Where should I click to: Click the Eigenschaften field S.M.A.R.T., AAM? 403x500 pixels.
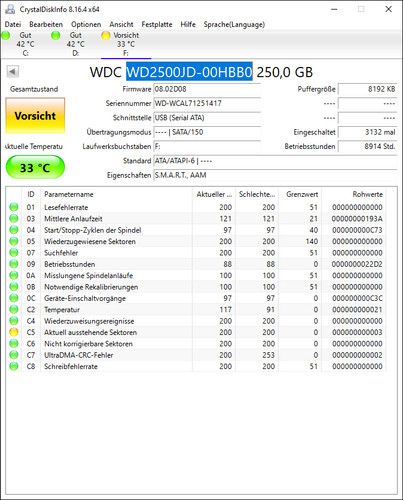point(275,175)
